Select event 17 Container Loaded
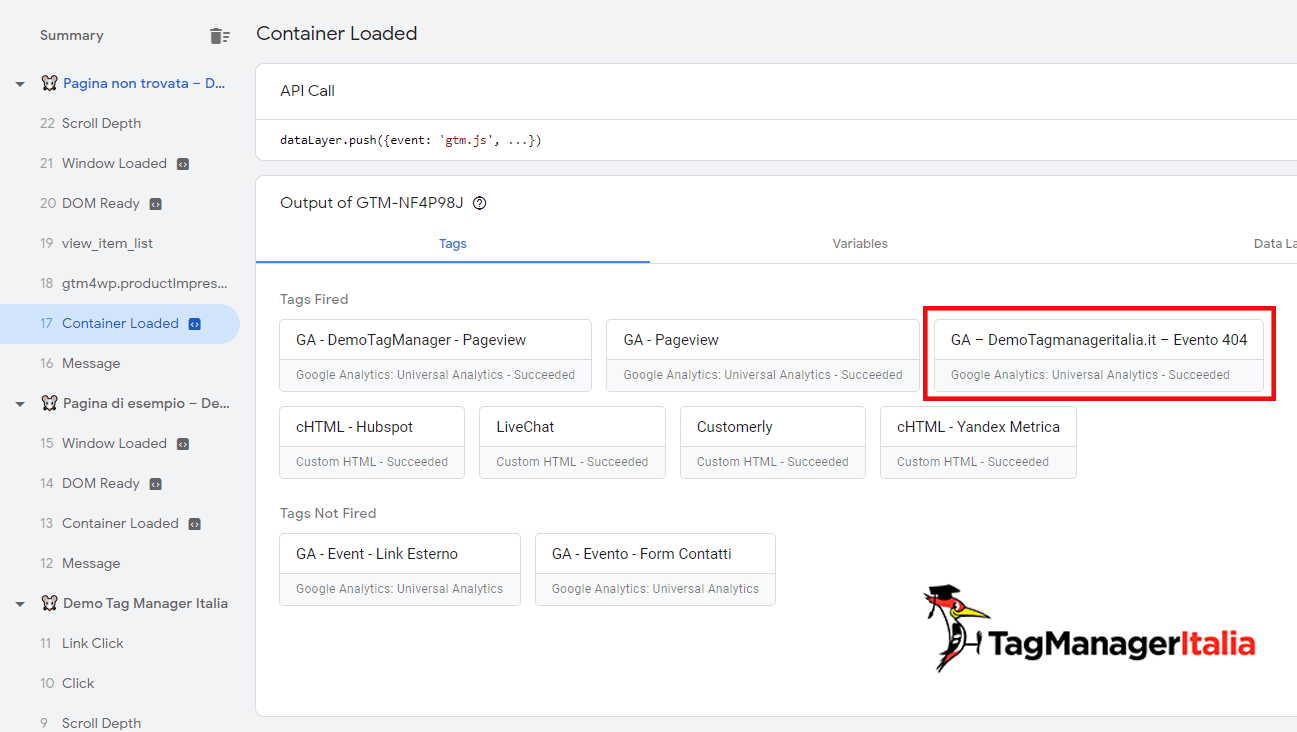Image resolution: width=1297 pixels, height=732 pixels. (120, 323)
